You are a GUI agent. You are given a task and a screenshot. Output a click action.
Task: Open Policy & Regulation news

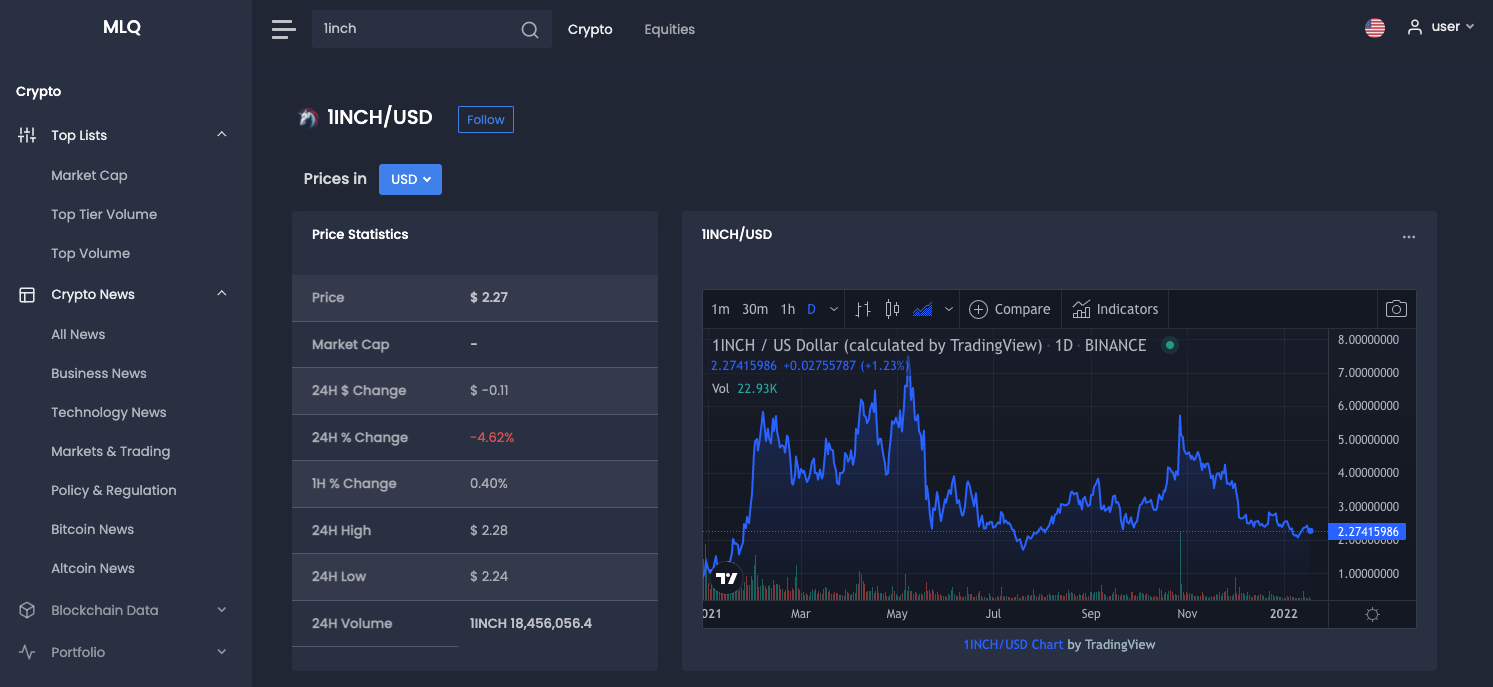tap(114, 490)
